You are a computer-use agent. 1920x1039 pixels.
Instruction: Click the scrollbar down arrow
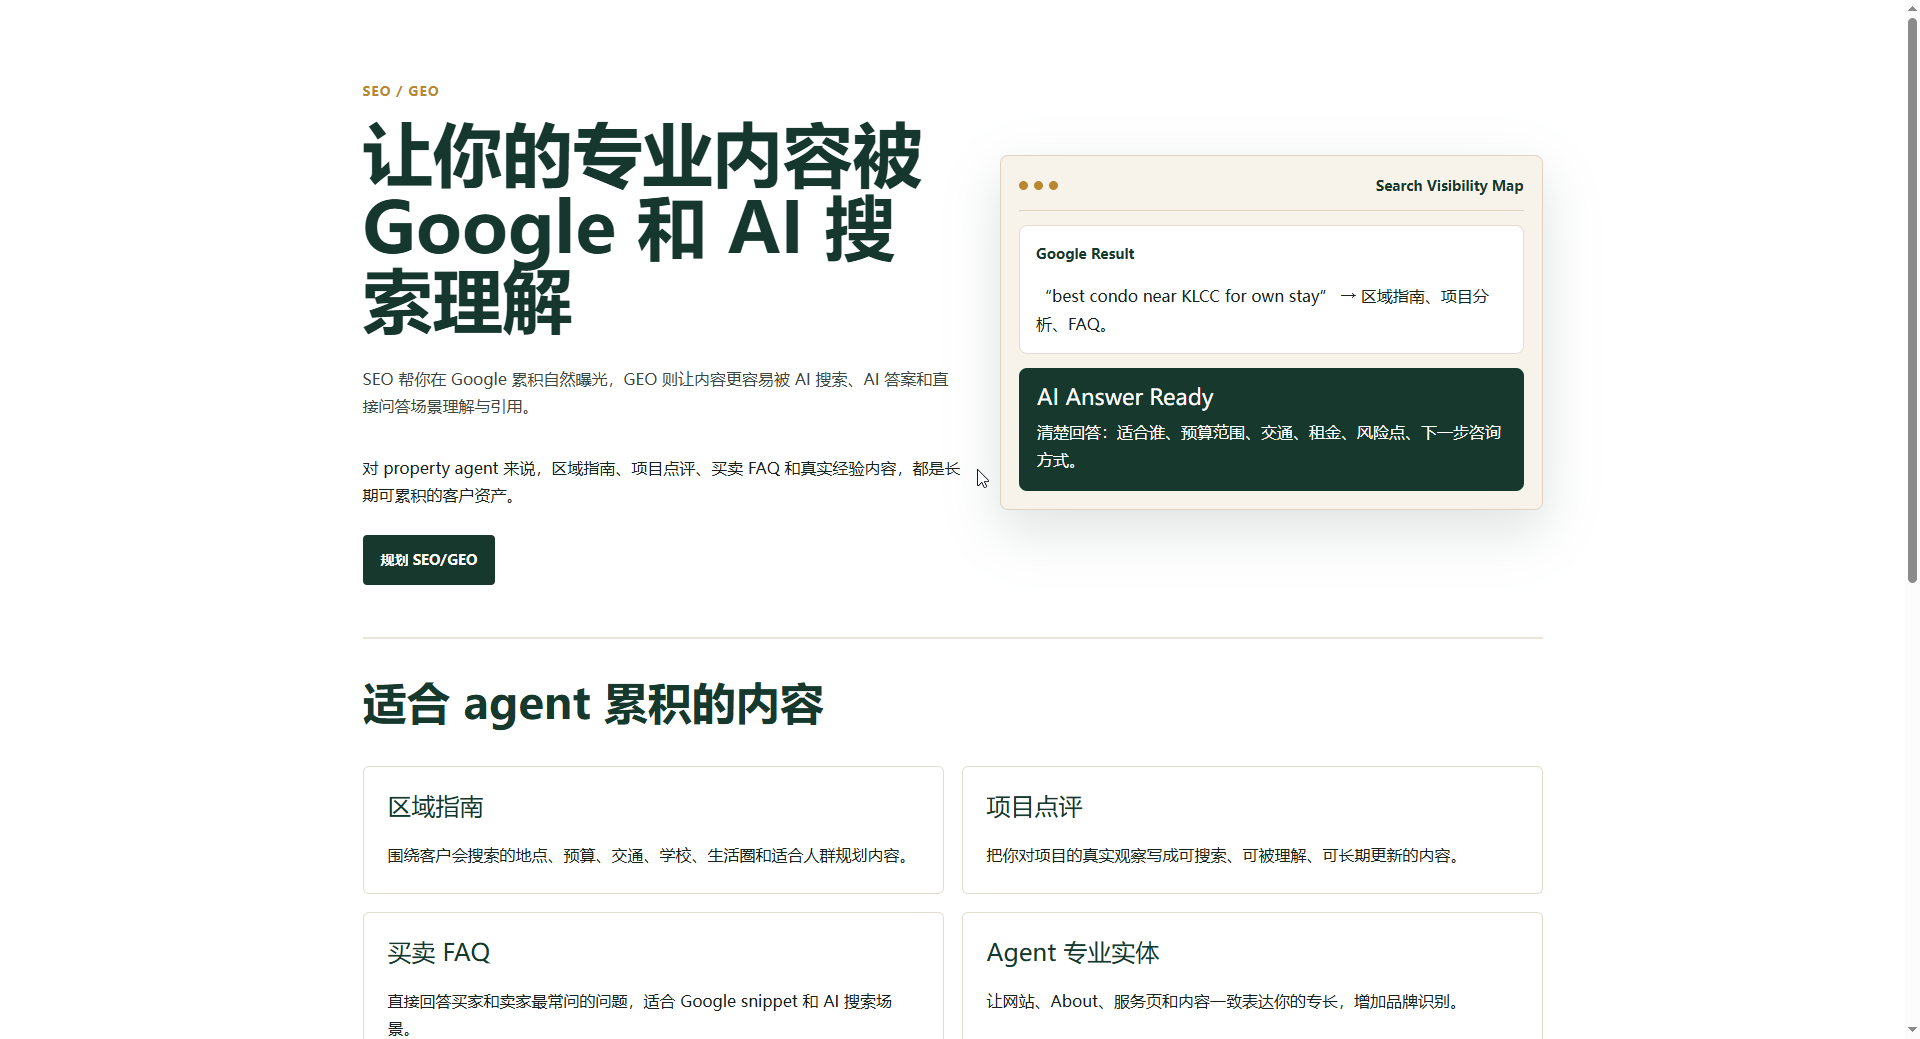pyautogui.click(x=1912, y=1030)
